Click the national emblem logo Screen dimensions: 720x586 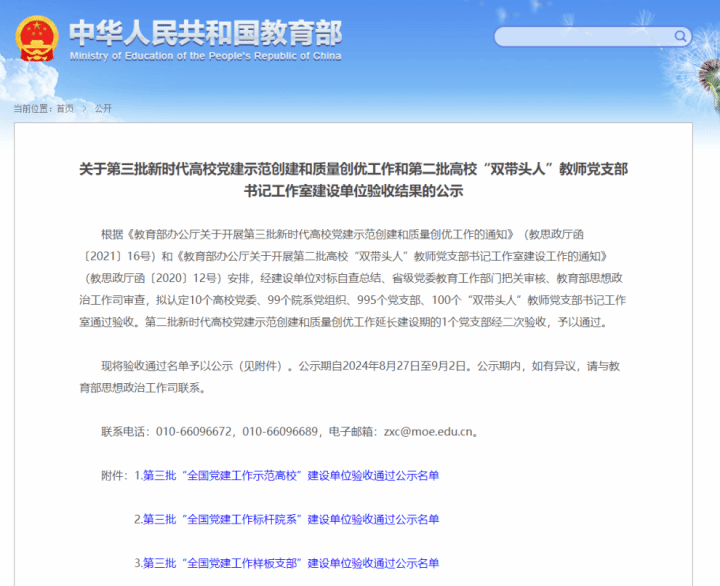37,38
